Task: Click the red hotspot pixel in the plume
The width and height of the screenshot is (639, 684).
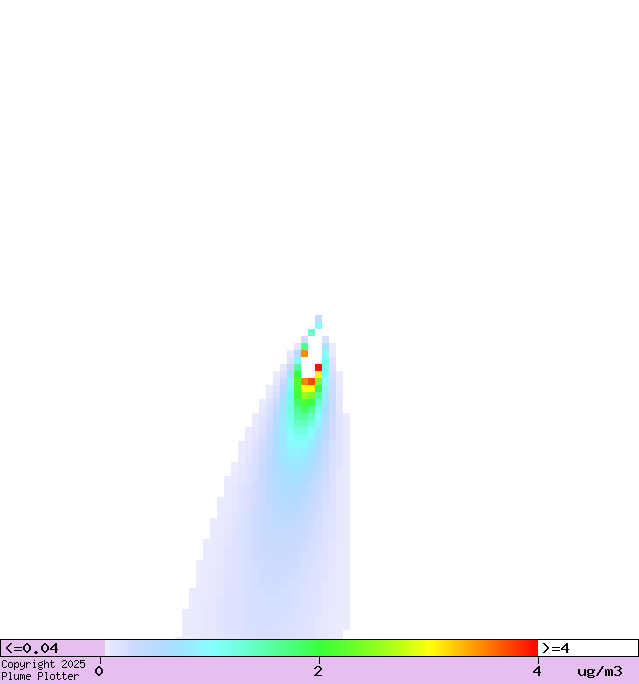Action: (x=318, y=367)
